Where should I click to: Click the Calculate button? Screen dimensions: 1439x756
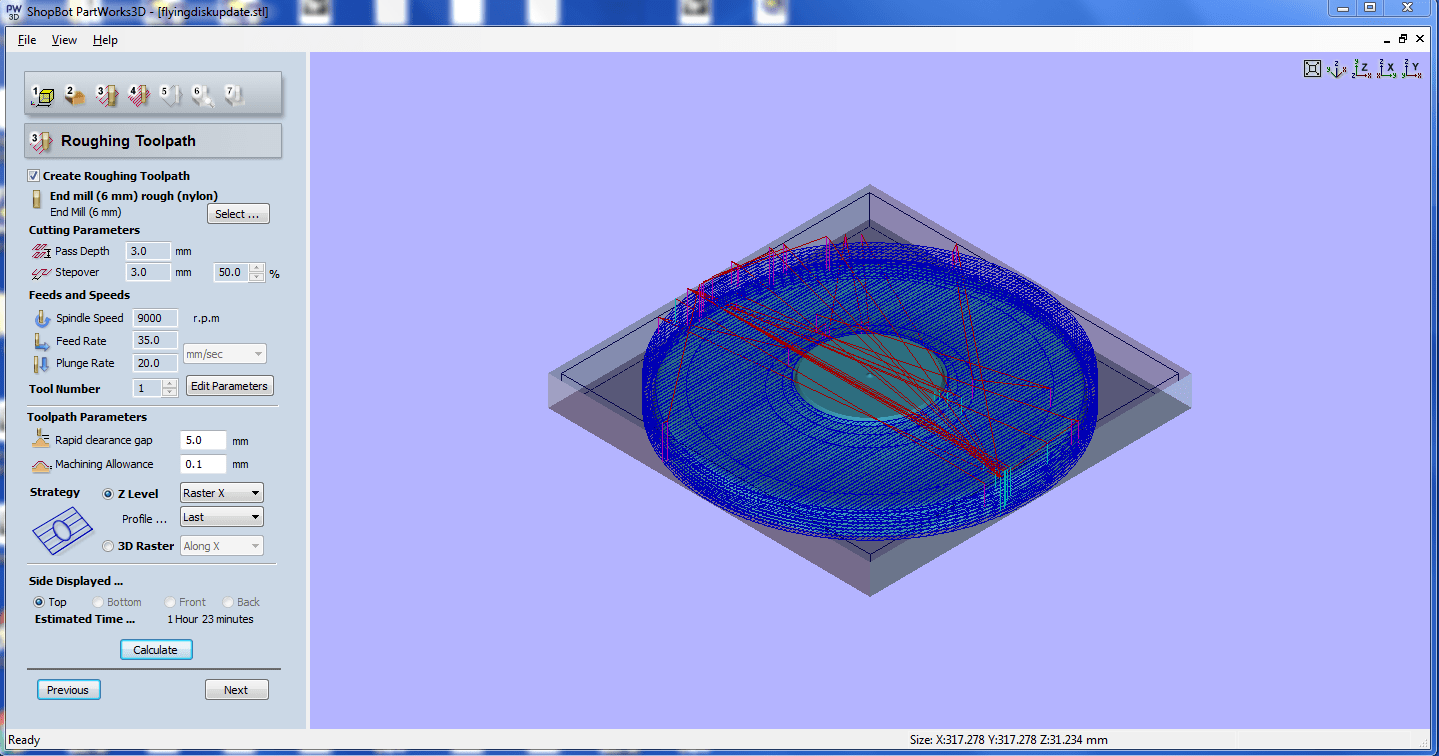tap(156, 650)
